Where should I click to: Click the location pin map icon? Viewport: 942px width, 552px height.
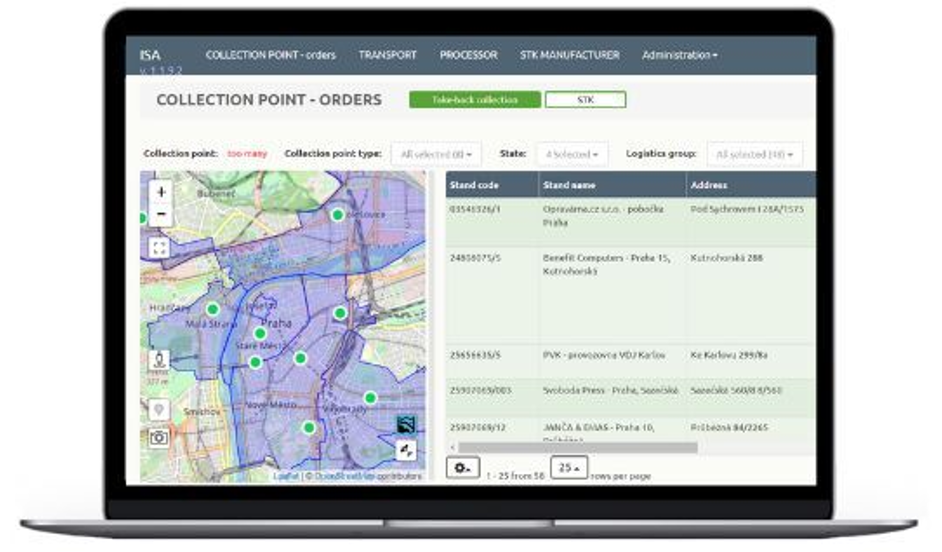(159, 410)
